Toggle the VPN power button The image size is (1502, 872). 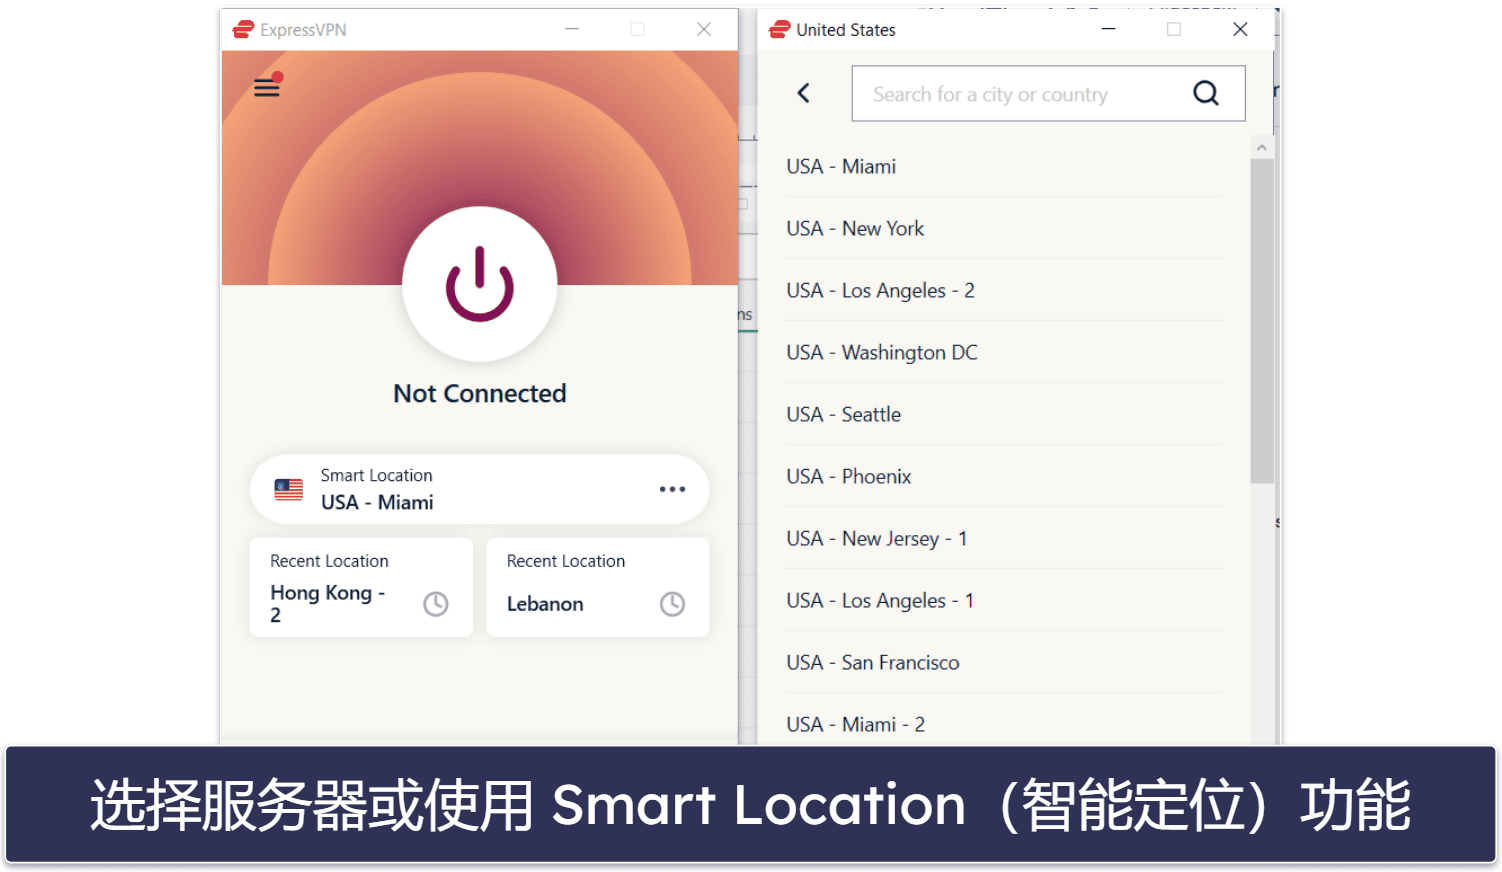(480, 284)
